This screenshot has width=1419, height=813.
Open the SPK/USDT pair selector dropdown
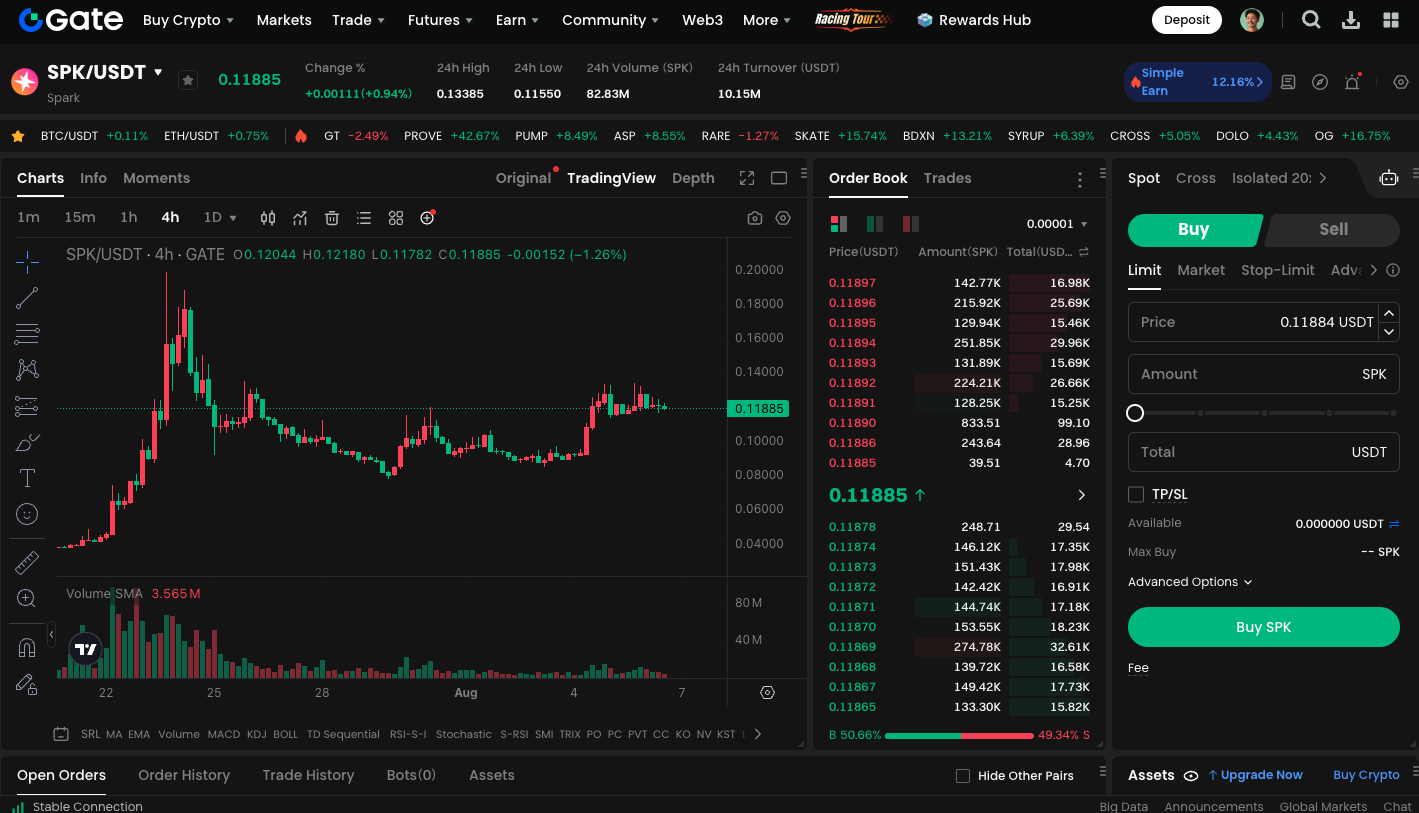coord(158,72)
